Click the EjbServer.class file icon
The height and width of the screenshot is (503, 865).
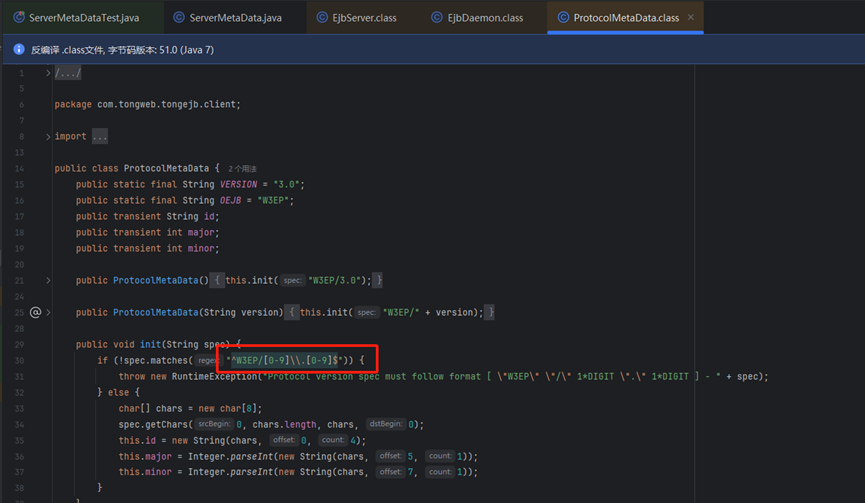coord(323,18)
